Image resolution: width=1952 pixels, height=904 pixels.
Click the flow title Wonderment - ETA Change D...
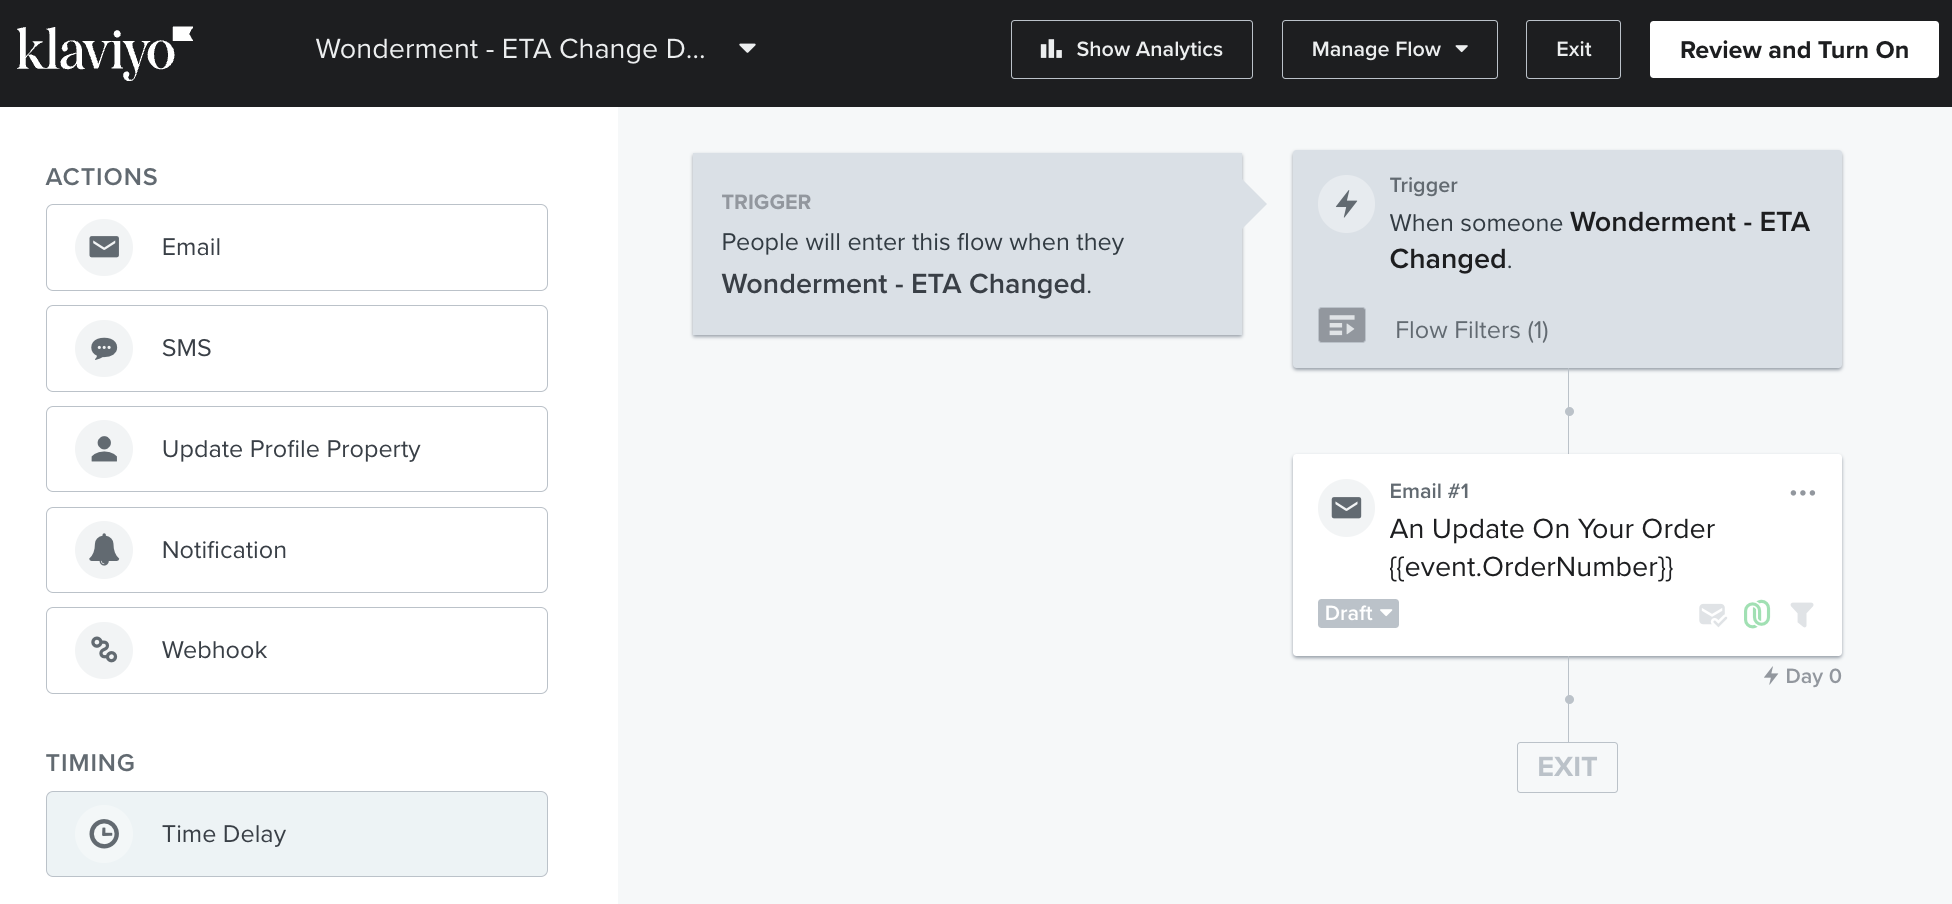click(510, 49)
